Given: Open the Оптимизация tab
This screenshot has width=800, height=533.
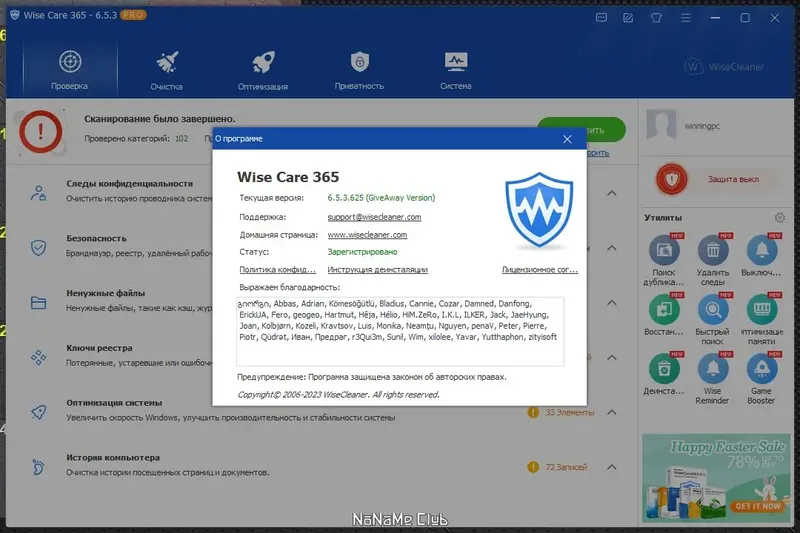Looking at the screenshot, I should click(263, 70).
